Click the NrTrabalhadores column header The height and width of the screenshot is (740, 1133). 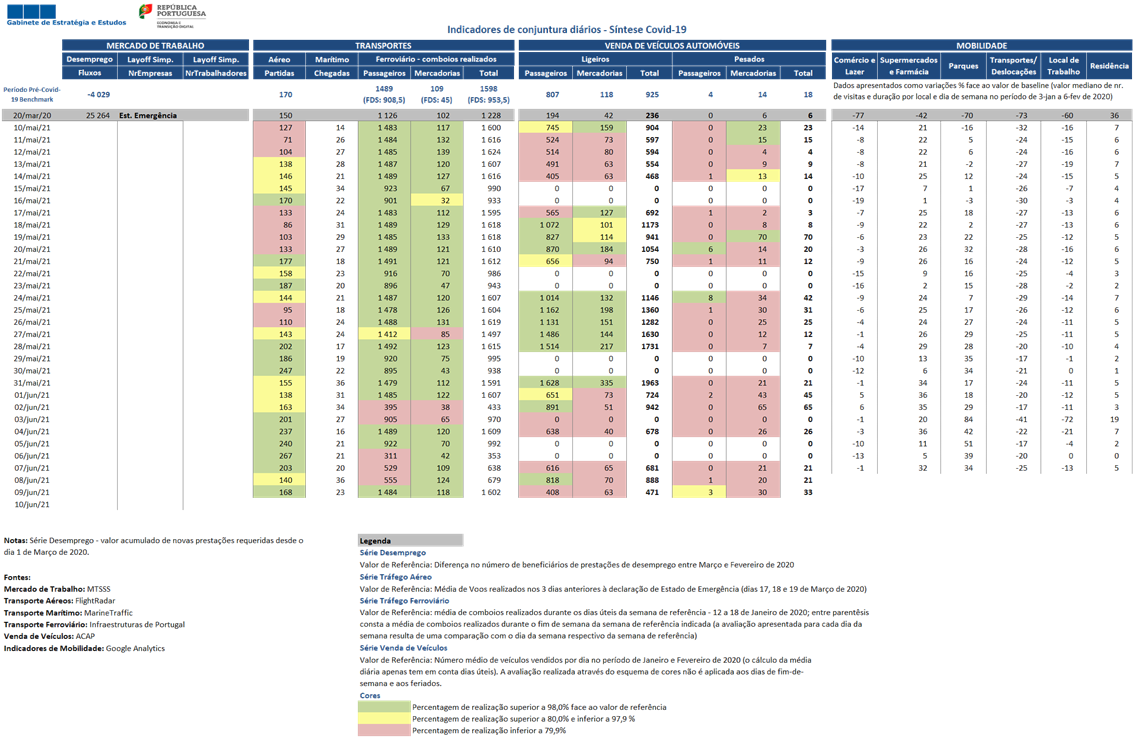216,73
